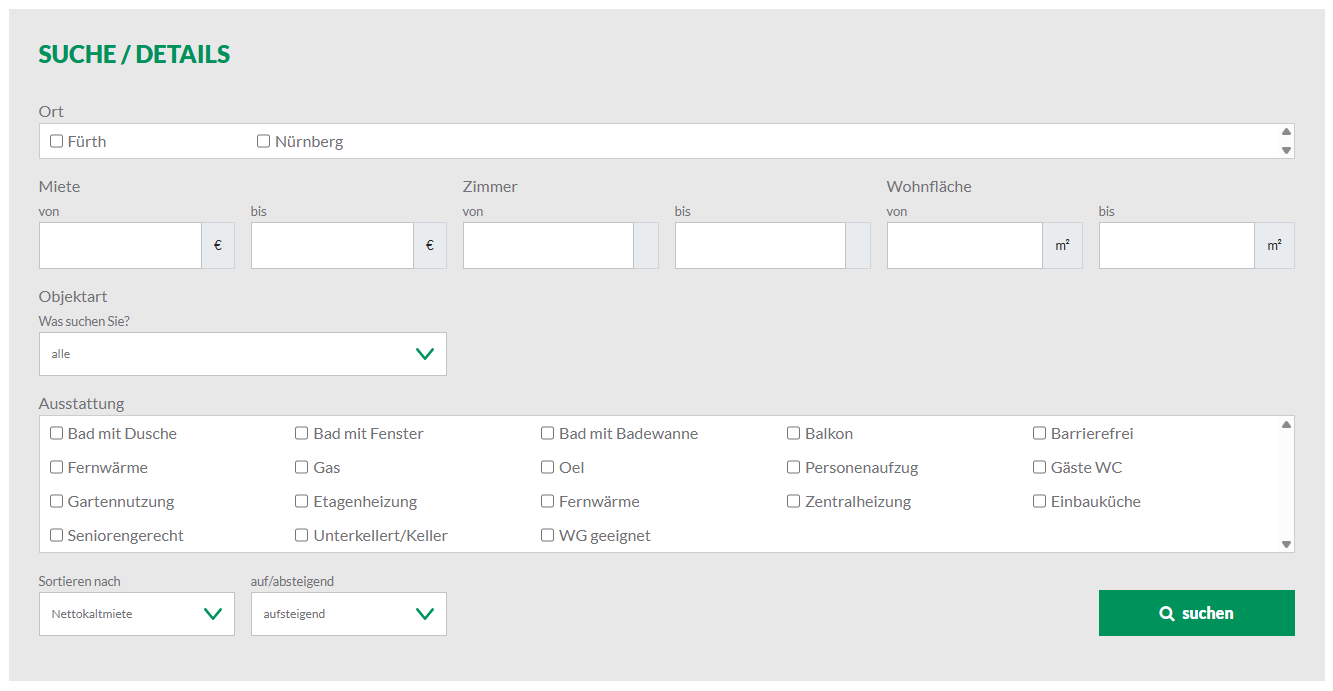Click the green suchen search button
Image resolution: width=1333 pixels, height=691 pixels.
tap(1196, 613)
